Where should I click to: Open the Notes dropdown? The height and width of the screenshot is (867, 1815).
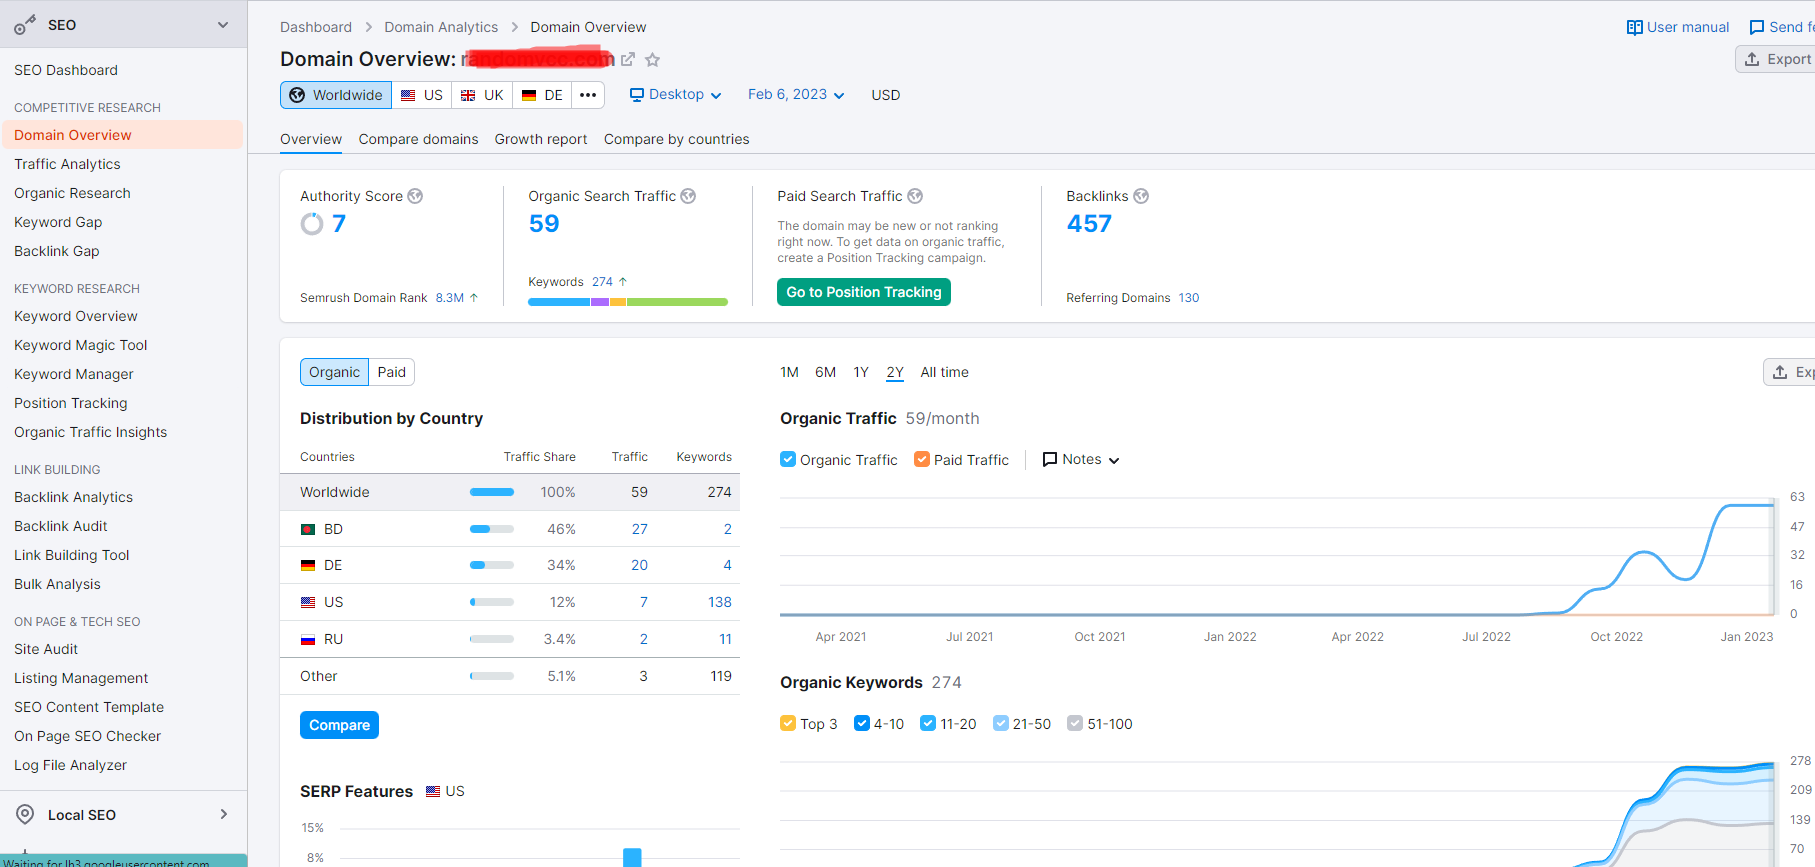[x=1081, y=460]
